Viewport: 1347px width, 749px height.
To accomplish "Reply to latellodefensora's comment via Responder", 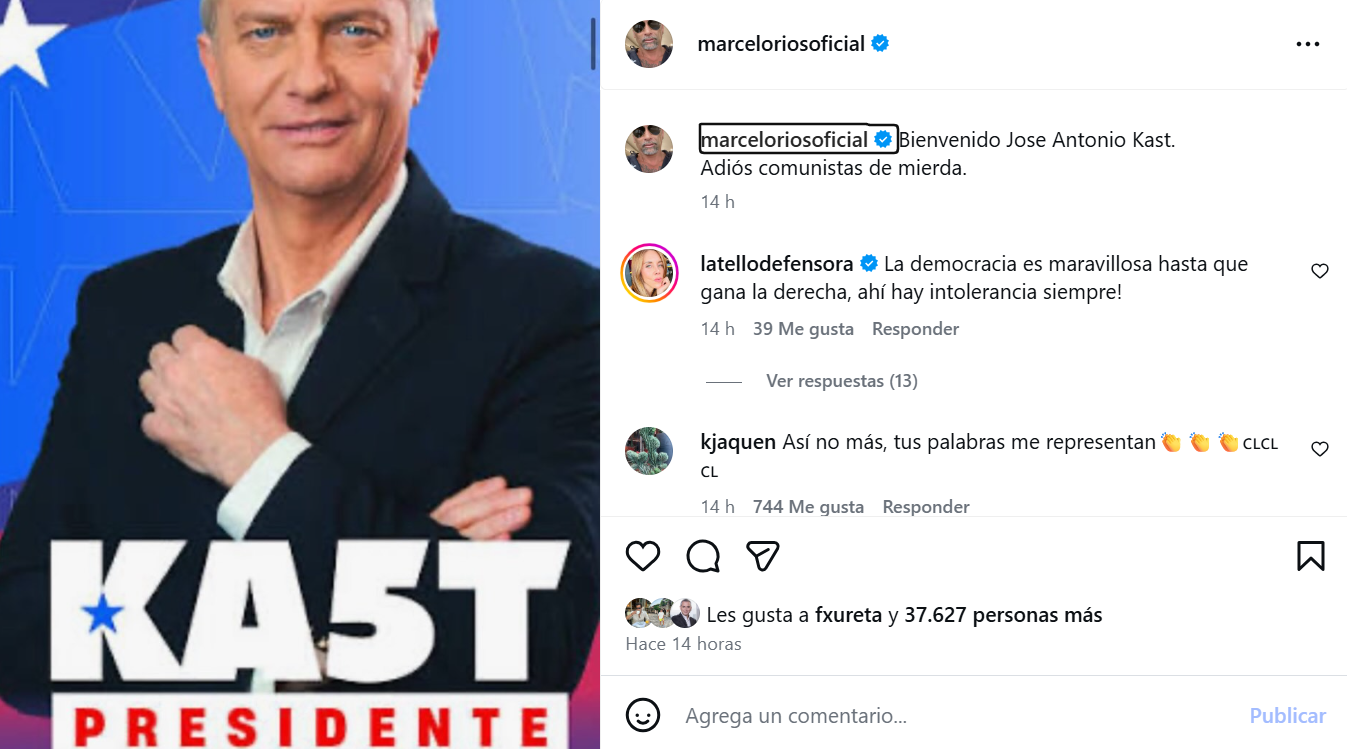I will click(915, 329).
